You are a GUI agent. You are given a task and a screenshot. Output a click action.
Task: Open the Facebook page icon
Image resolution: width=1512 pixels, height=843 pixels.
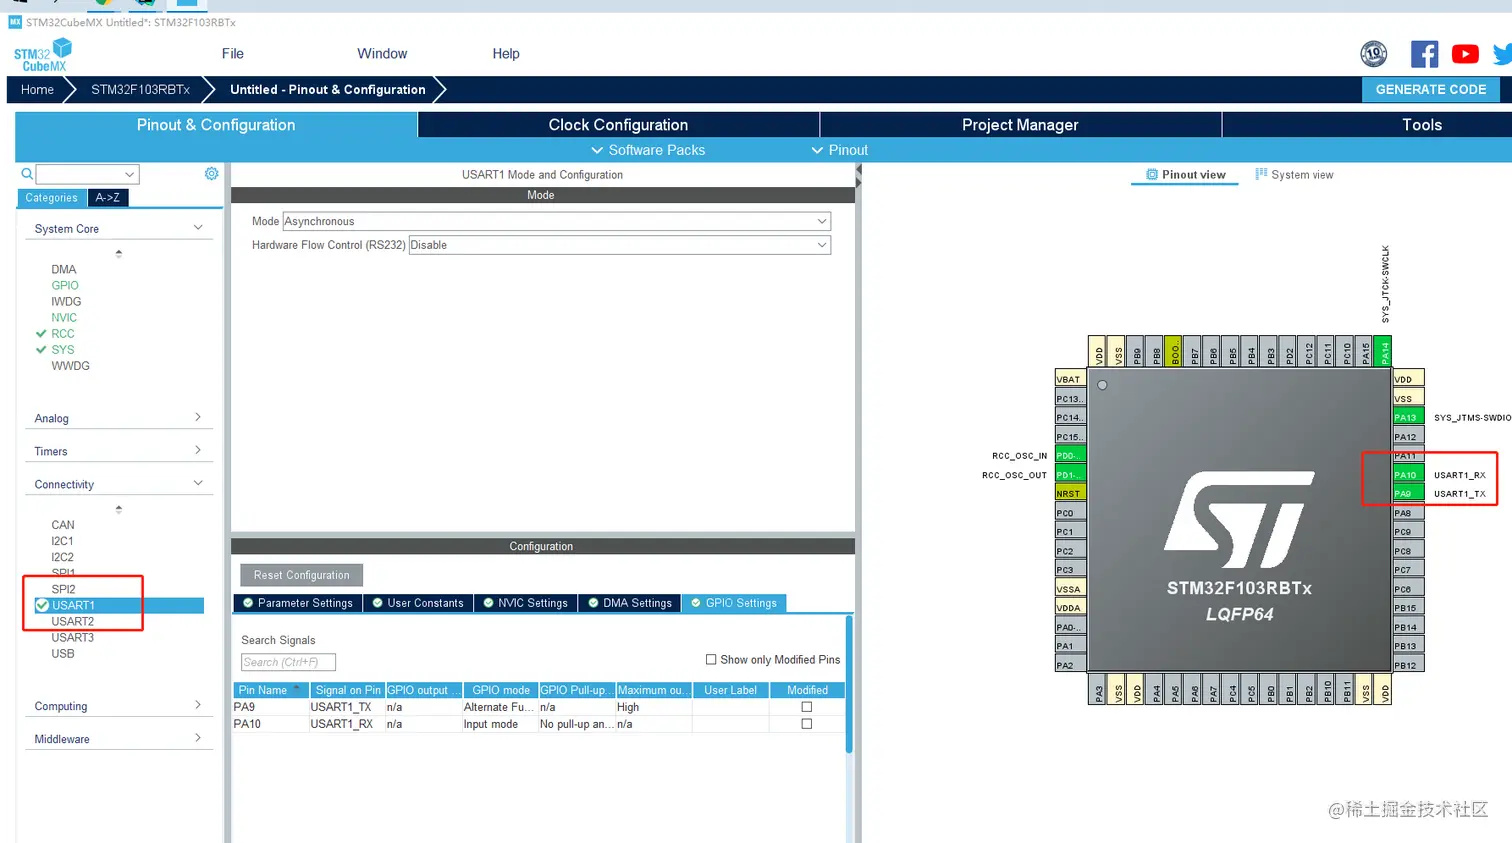point(1424,54)
